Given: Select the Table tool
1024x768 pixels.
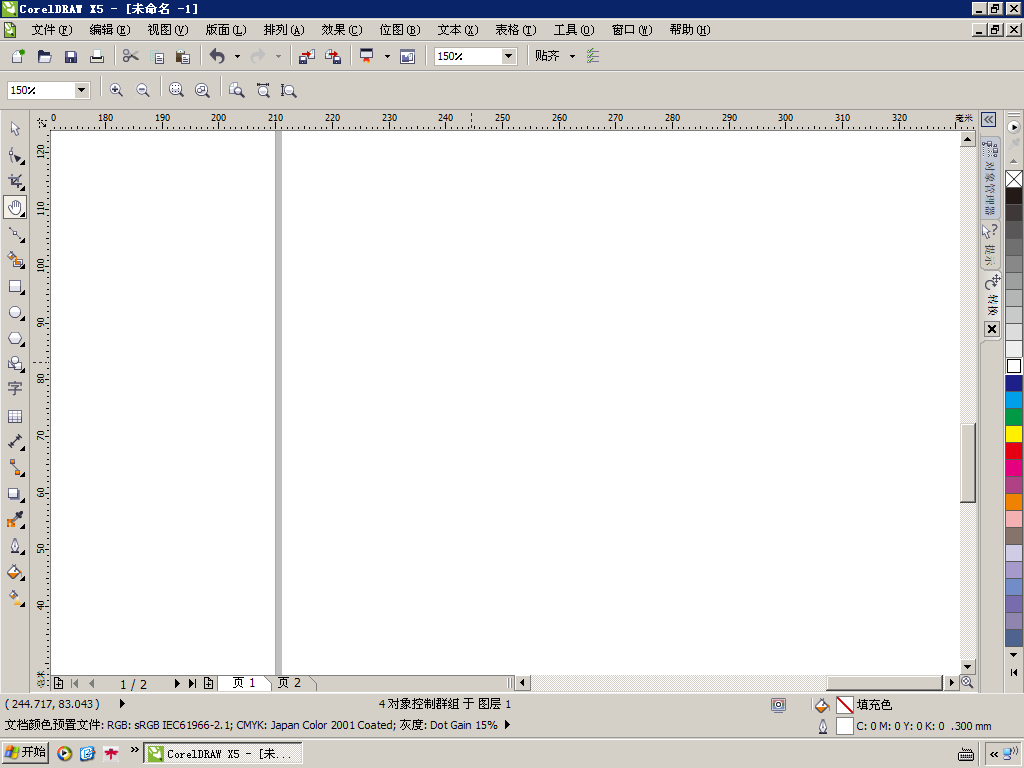Looking at the screenshot, I should point(15,416).
